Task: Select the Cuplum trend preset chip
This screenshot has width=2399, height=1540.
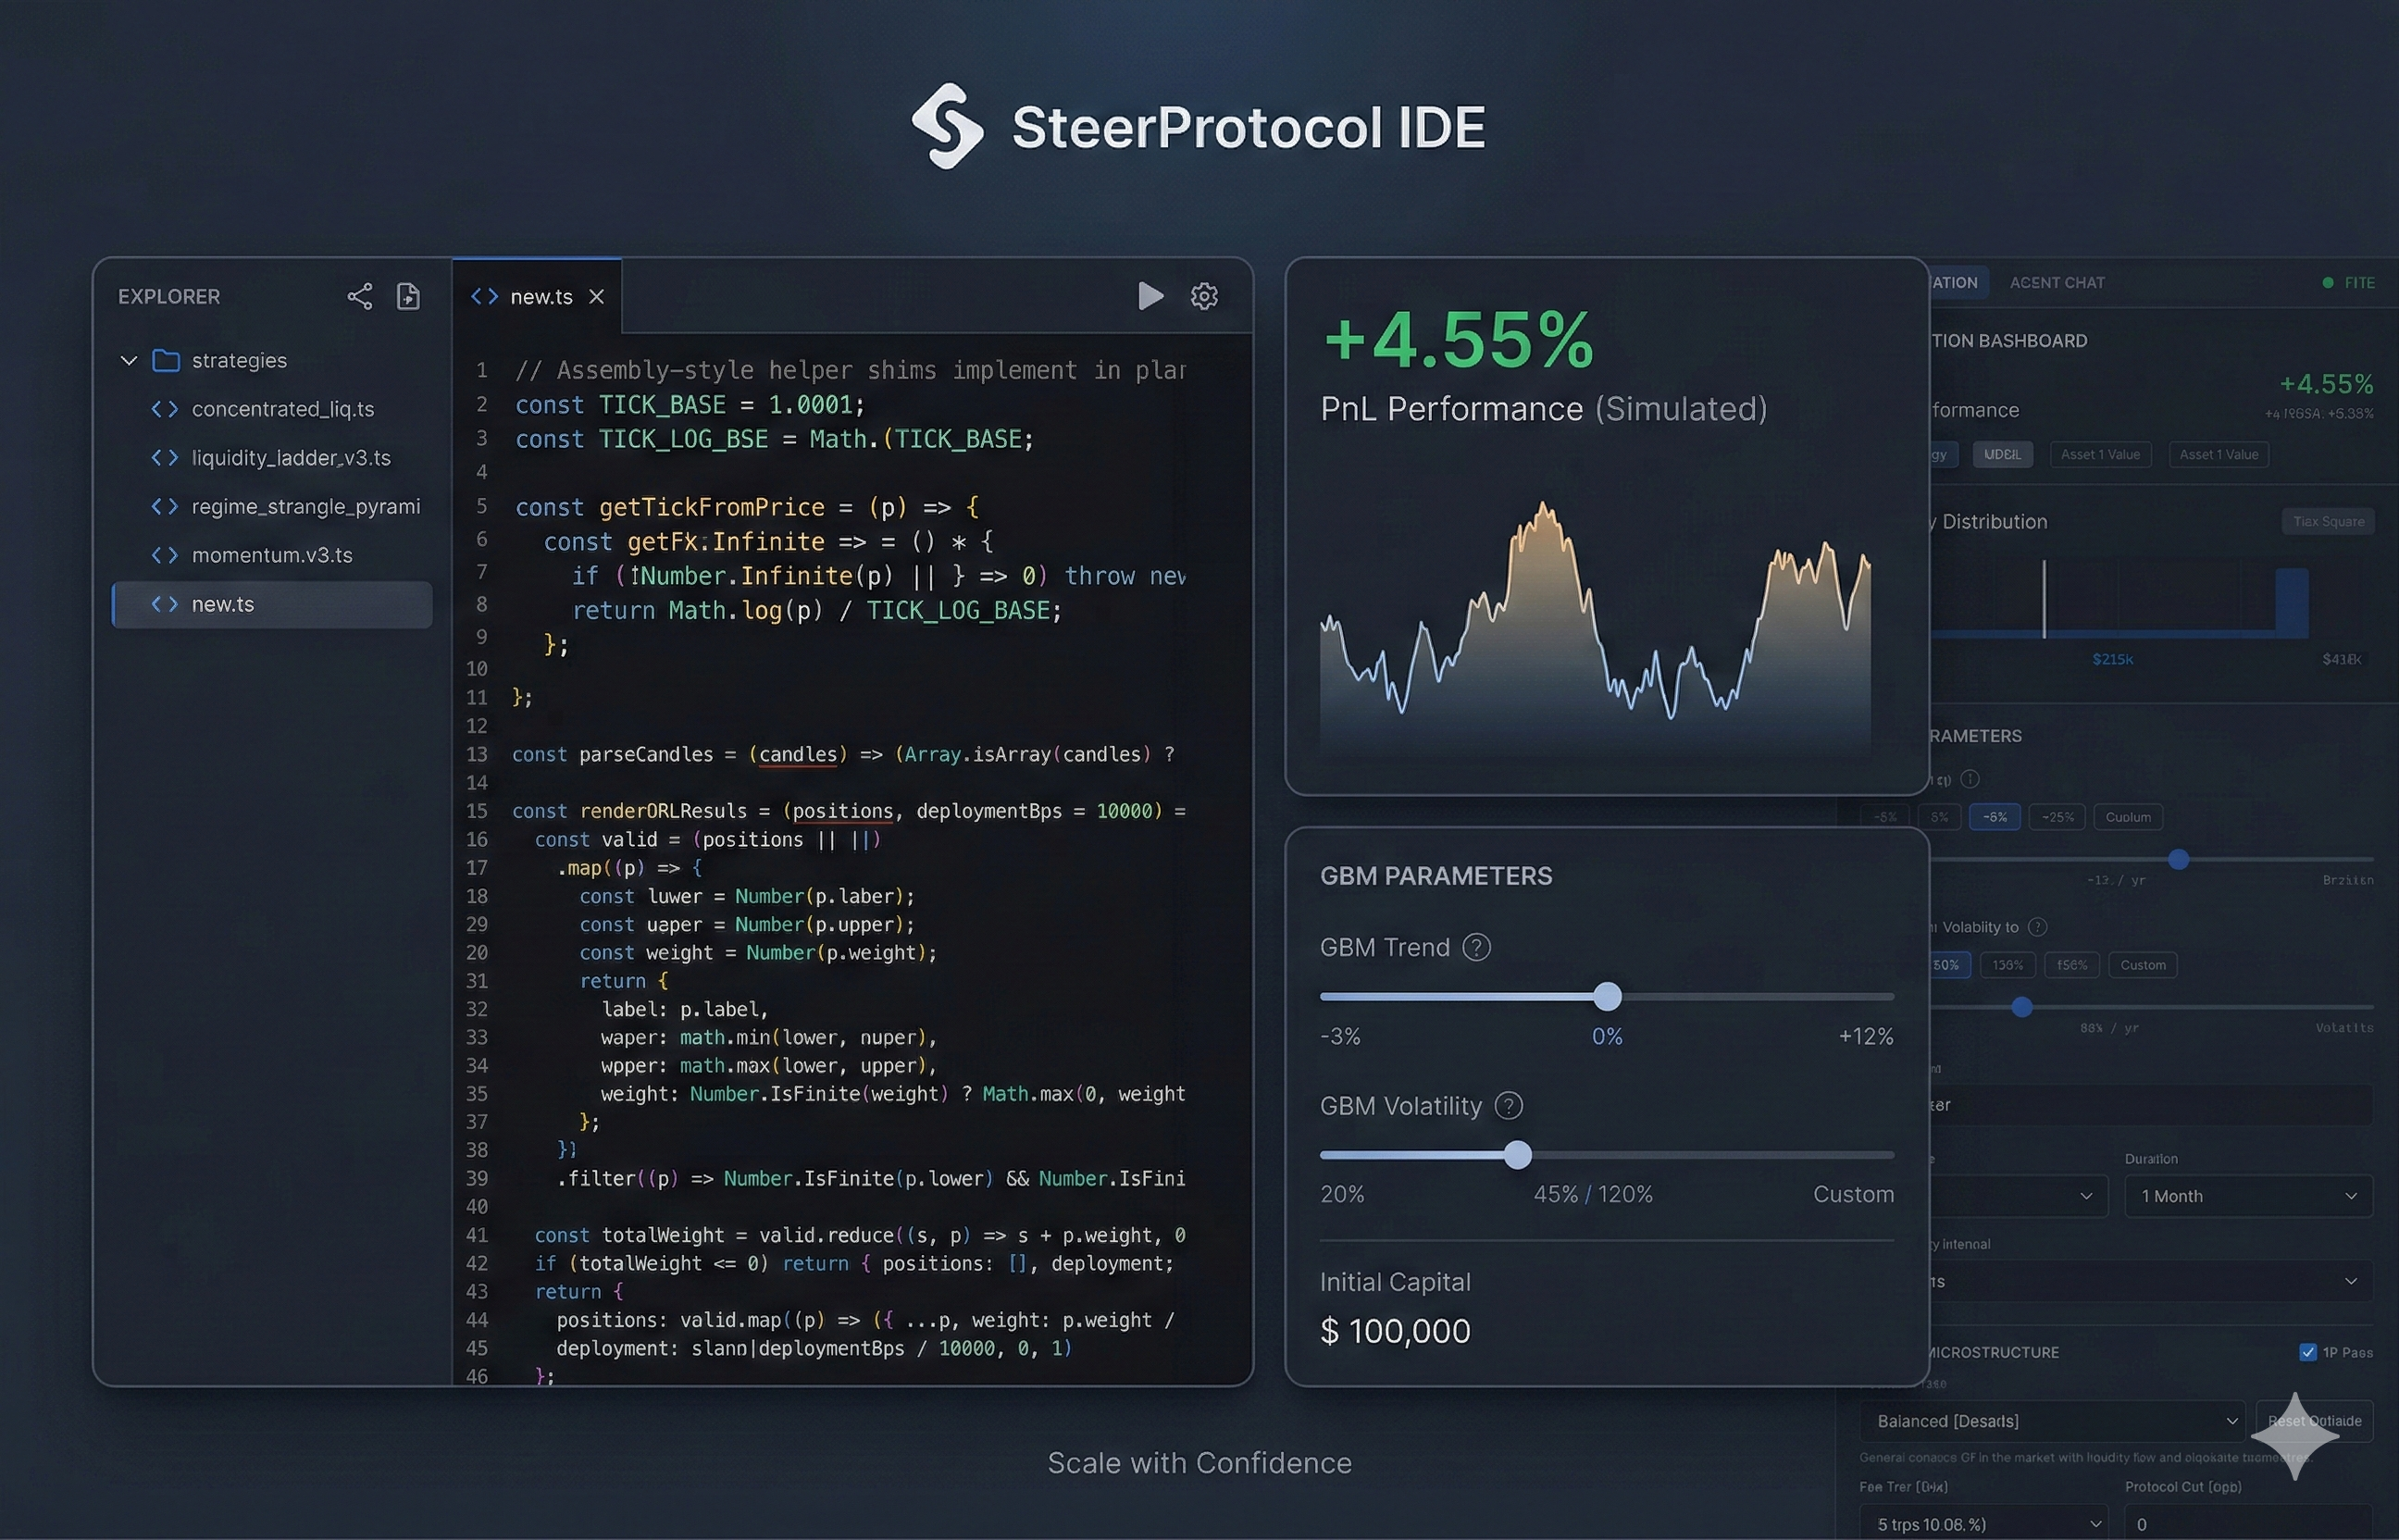Action: coord(2127,817)
